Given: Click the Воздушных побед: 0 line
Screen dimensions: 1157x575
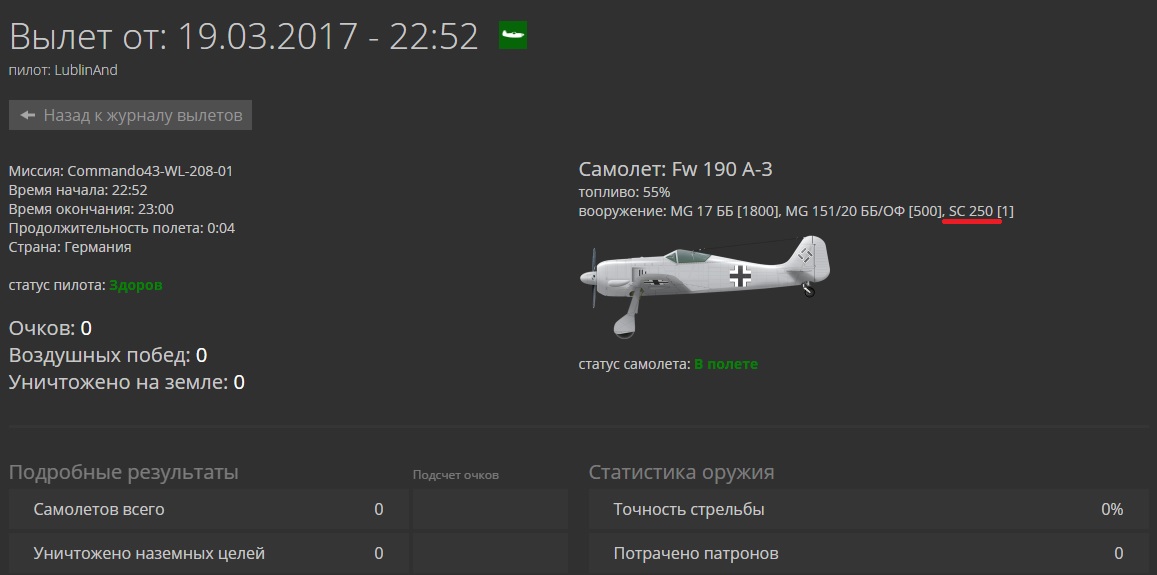Looking at the screenshot, I should click(x=108, y=356).
